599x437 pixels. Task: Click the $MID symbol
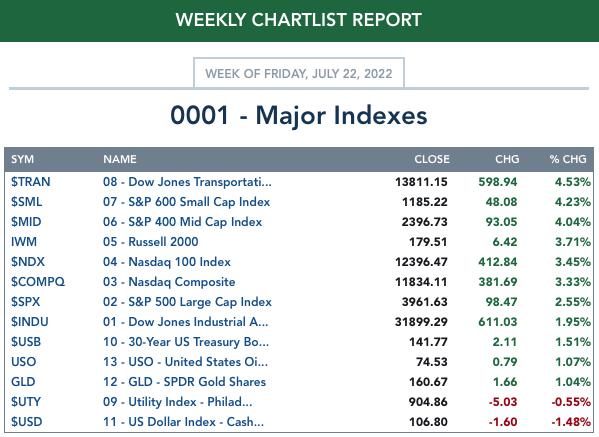26,222
